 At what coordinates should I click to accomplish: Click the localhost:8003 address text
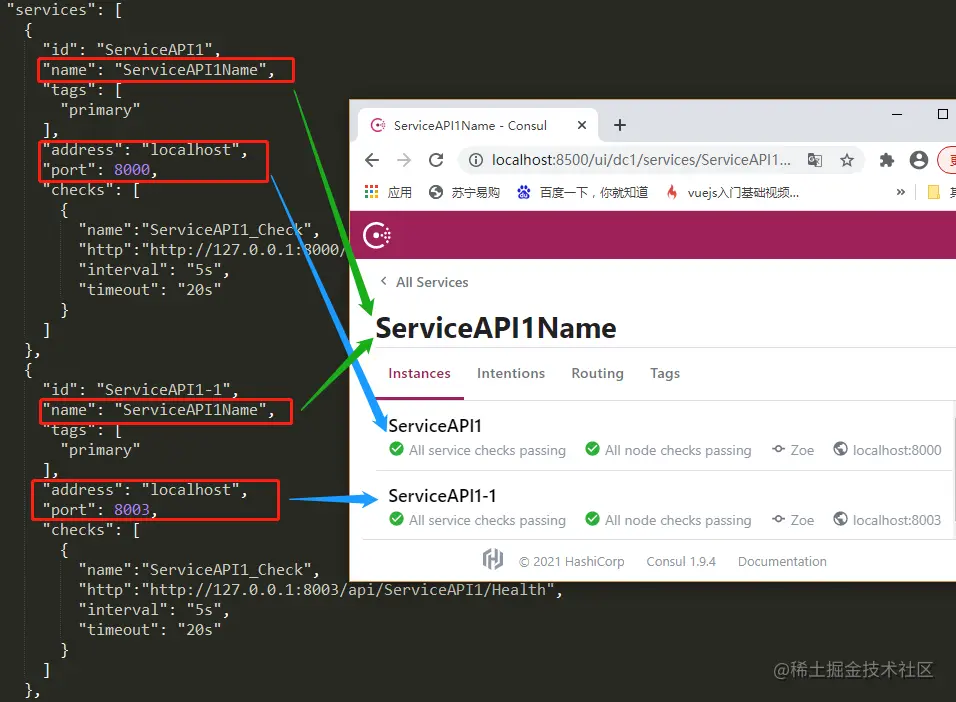pyautogui.click(x=897, y=520)
